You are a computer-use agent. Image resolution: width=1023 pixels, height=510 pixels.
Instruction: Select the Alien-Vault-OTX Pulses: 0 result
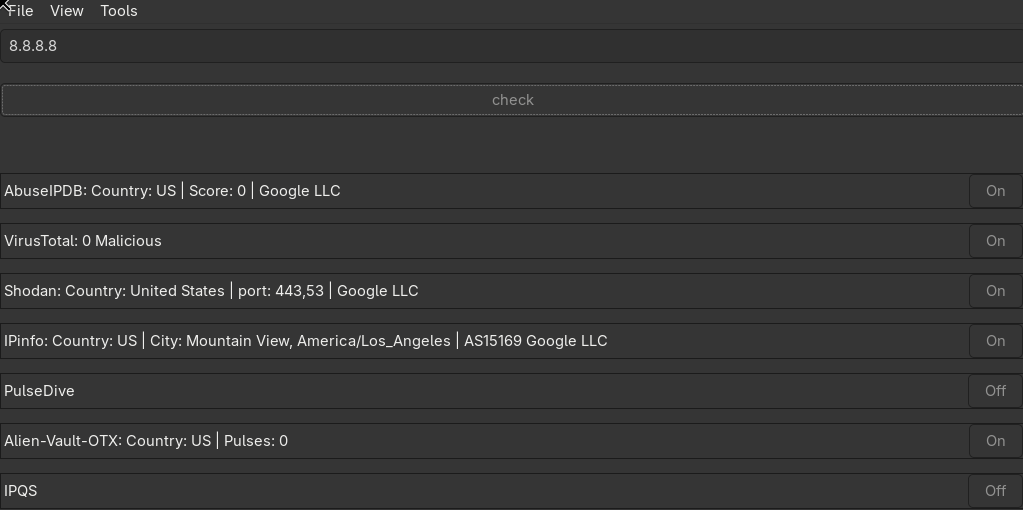146,441
